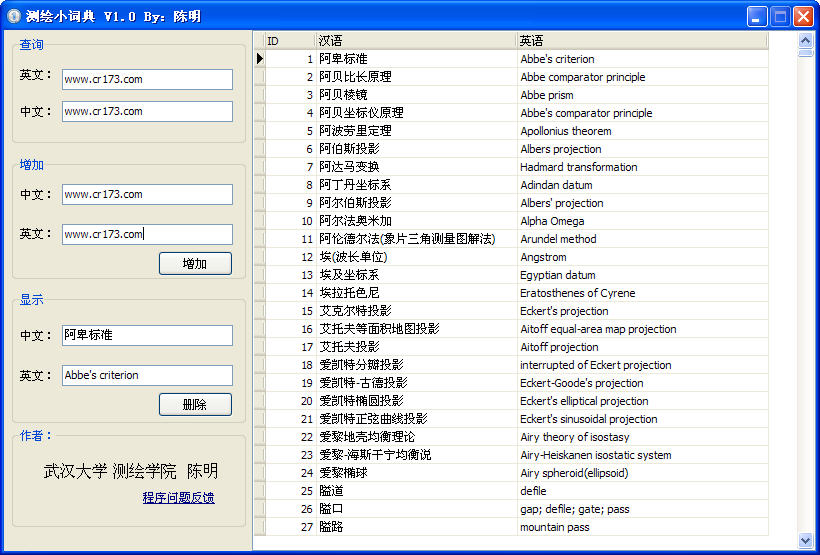This screenshot has height=555, width=820.
Task: Click the 显示 中文 field with 阿卑标准
Action: pyautogui.click(x=147, y=335)
